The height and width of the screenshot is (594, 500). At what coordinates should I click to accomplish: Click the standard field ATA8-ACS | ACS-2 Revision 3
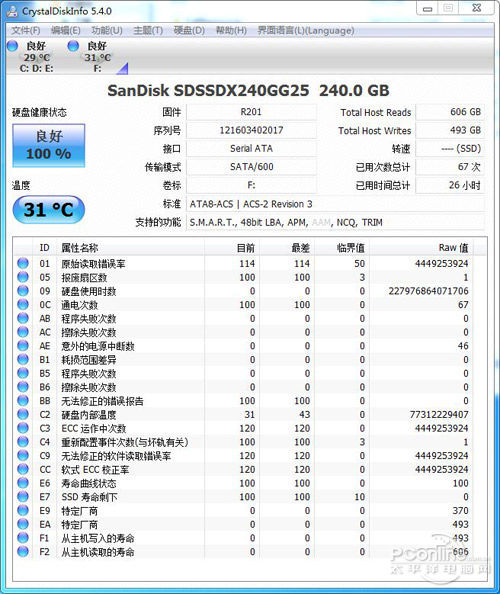(336, 204)
